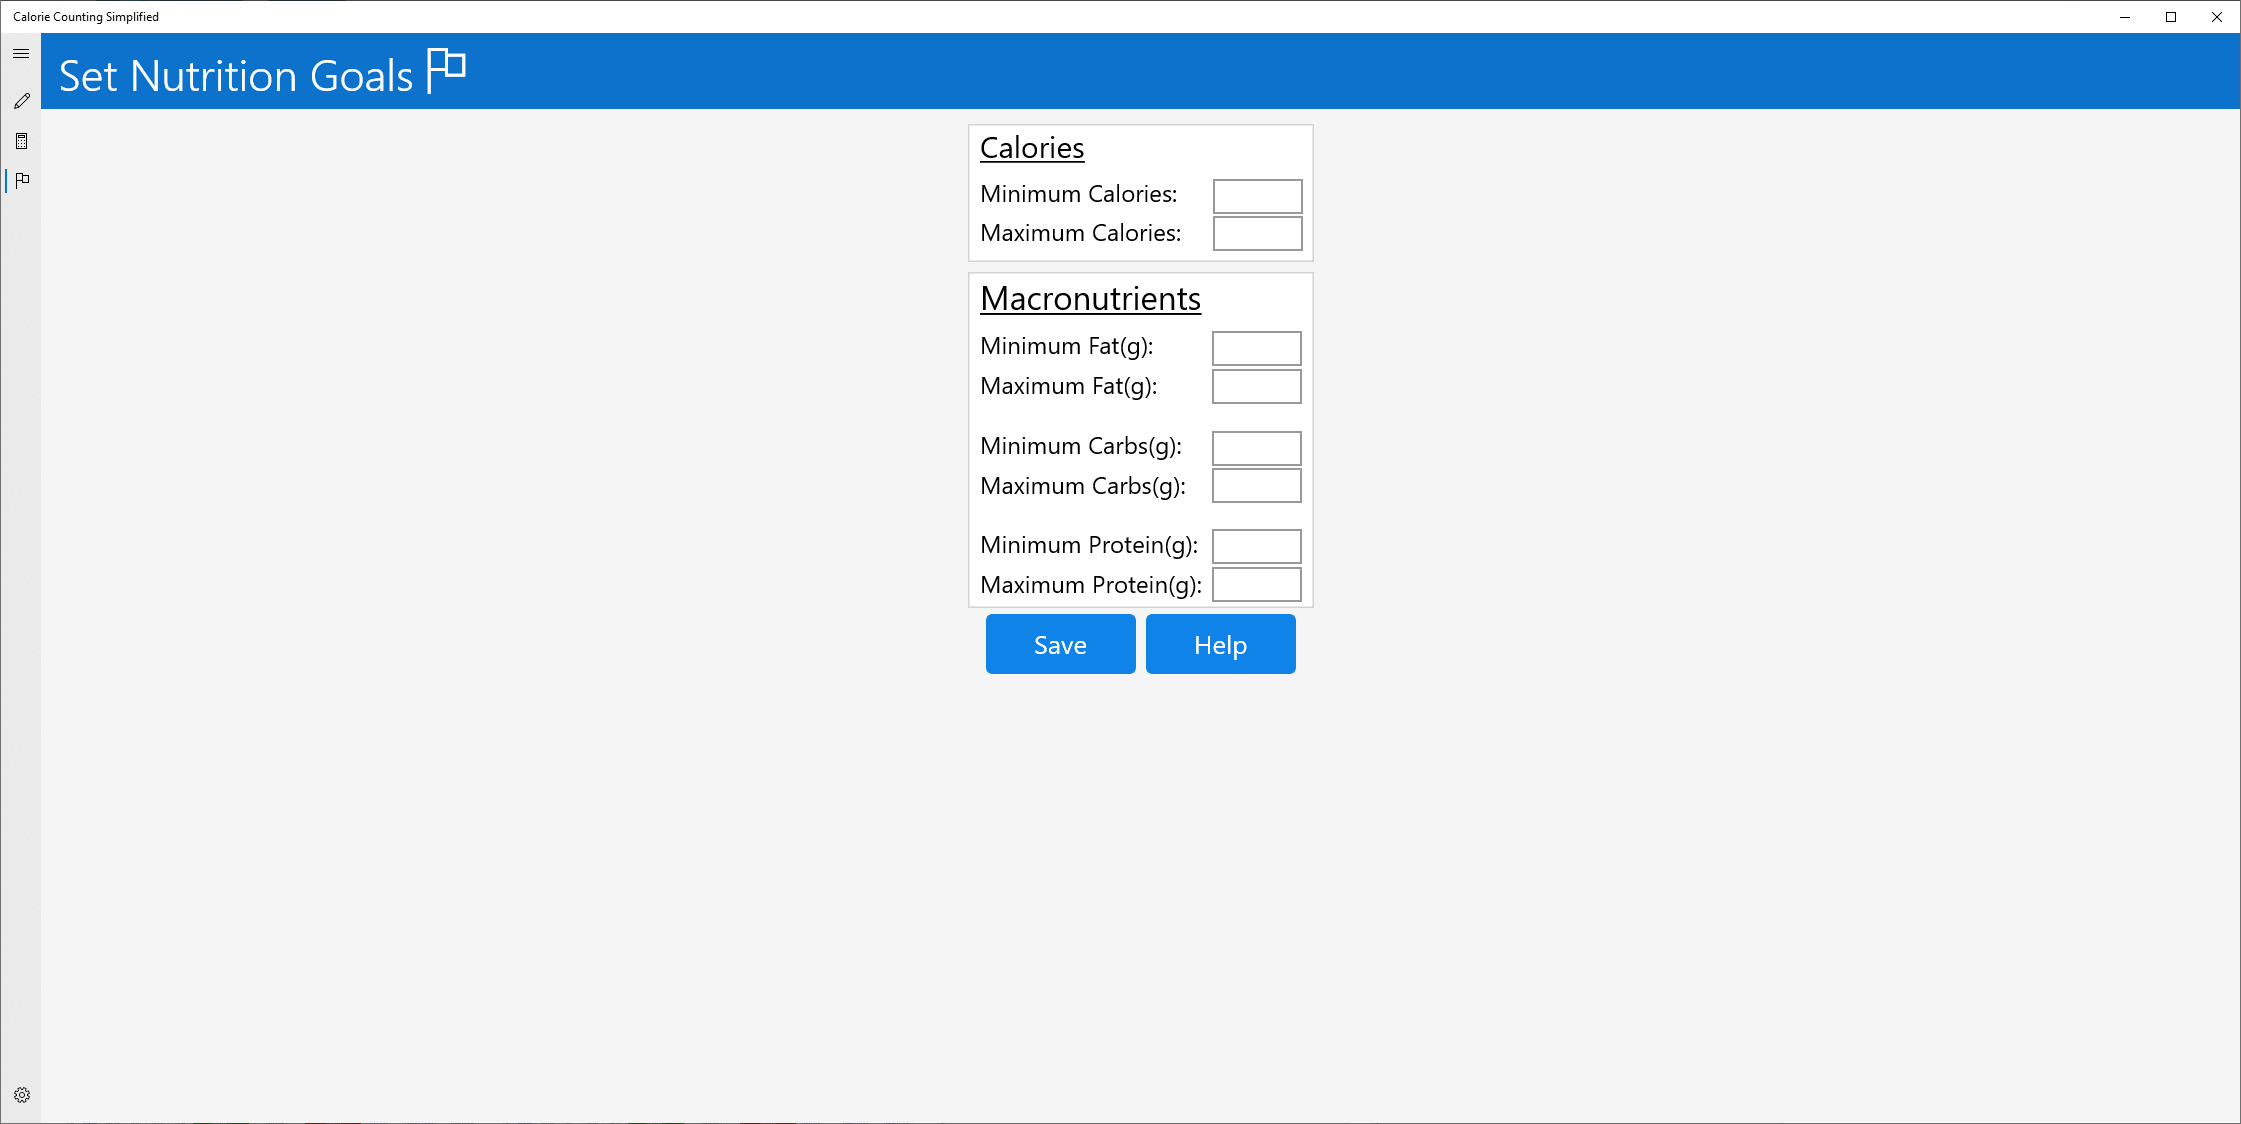This screenshot has width=2241, height=1124.
Task: Minimize the application window
Action: click(2125, 17)
